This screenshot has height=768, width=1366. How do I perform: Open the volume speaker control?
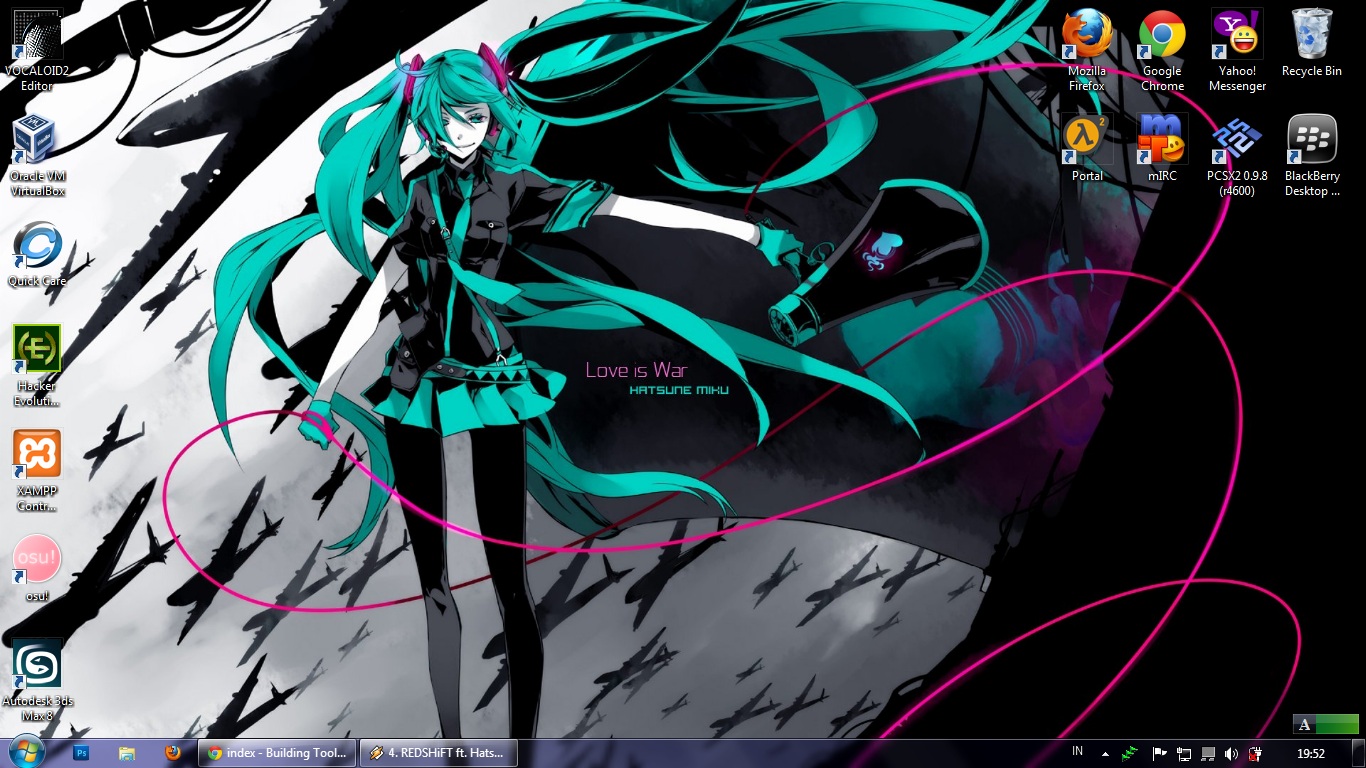click(1231, 753)
